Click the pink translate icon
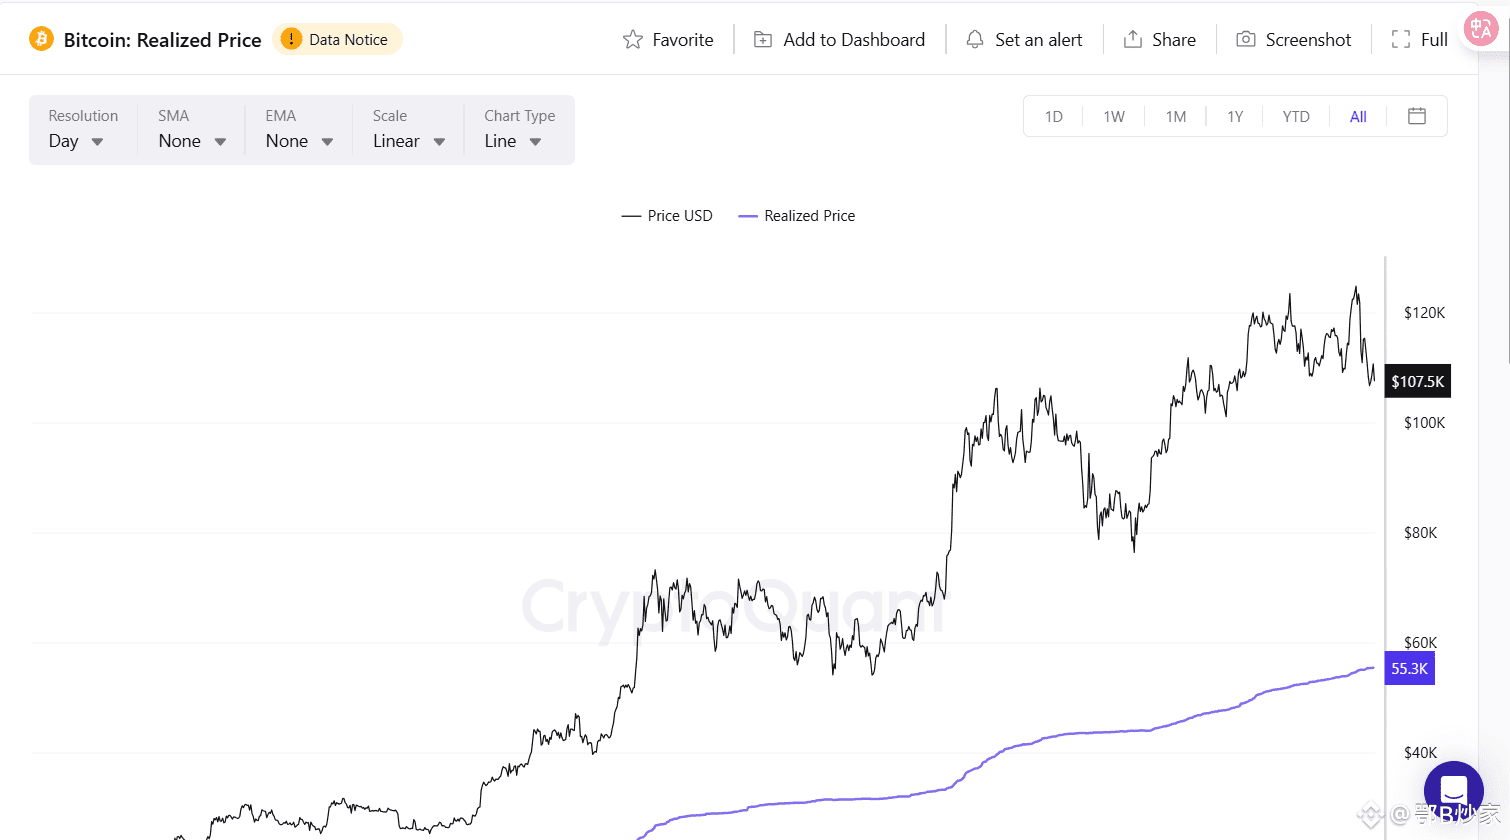The height and width of the screenshot is (840, 1510). [x=1481, y=29]
